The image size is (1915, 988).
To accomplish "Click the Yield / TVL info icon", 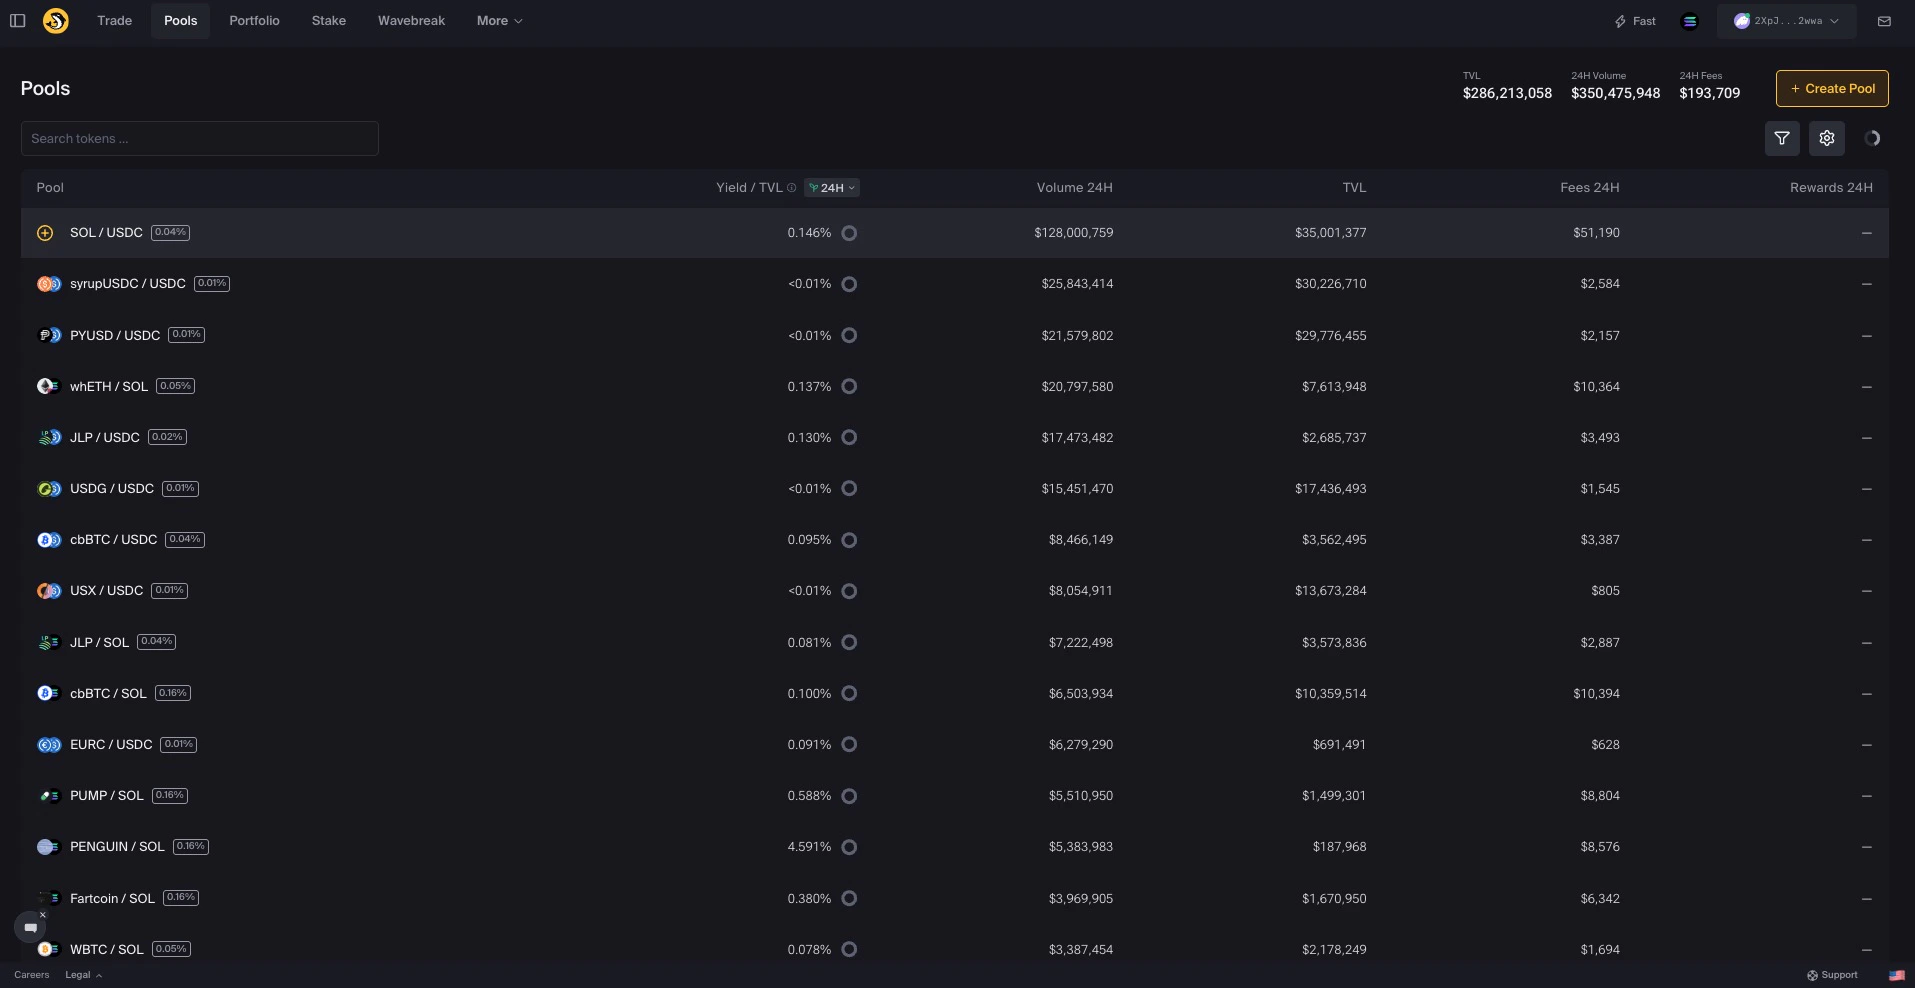I will pyautogui.click(x=792, y=188).
